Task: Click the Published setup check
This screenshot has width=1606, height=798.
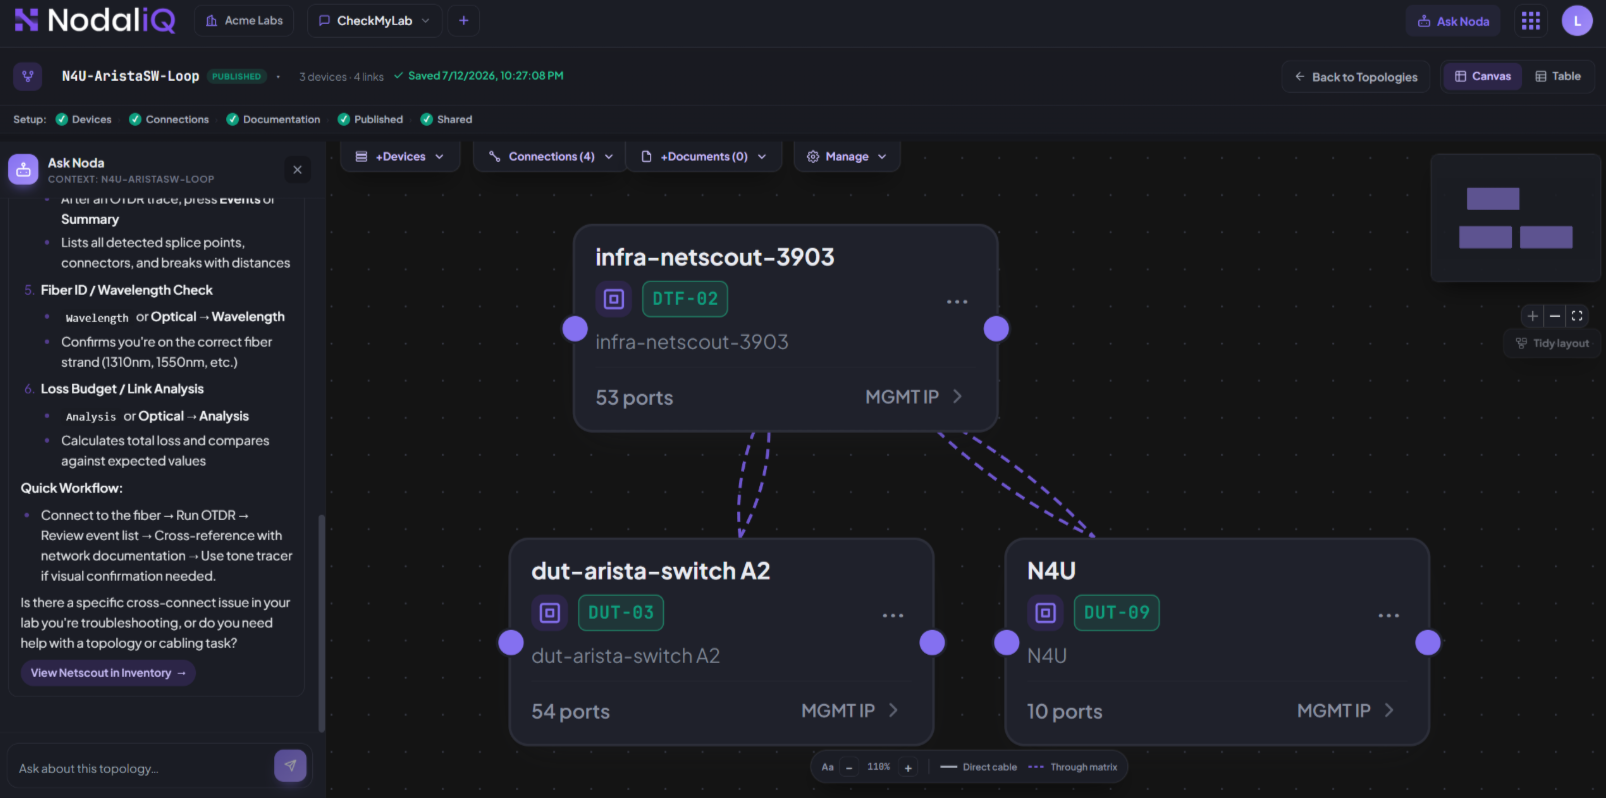Action: click(x=370, y=119)
